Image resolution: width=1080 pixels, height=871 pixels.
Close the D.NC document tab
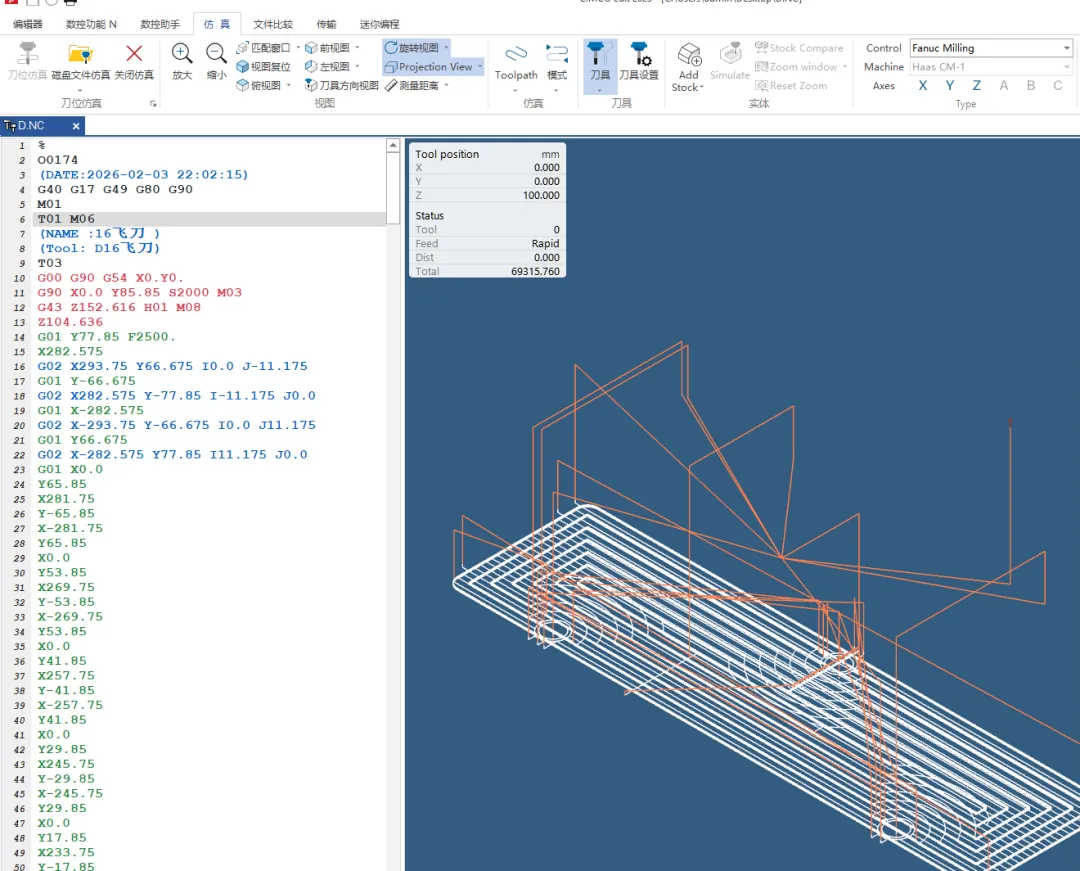76,126
